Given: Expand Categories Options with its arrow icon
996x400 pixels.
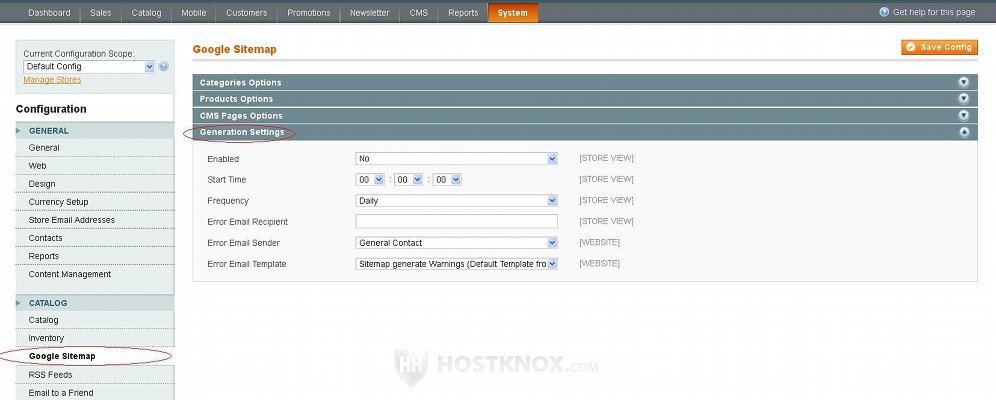Looking at the screenshot, I should click(964, 82).
